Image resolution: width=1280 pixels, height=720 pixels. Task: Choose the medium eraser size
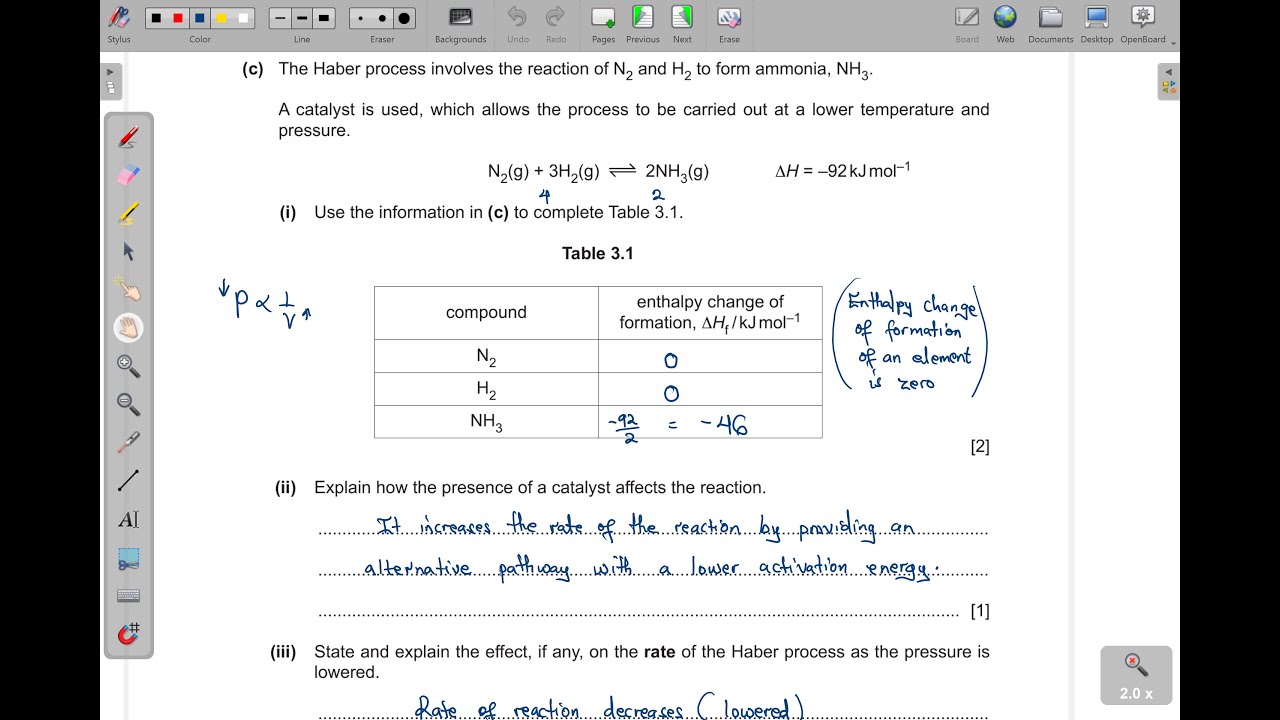pos(382,18)
